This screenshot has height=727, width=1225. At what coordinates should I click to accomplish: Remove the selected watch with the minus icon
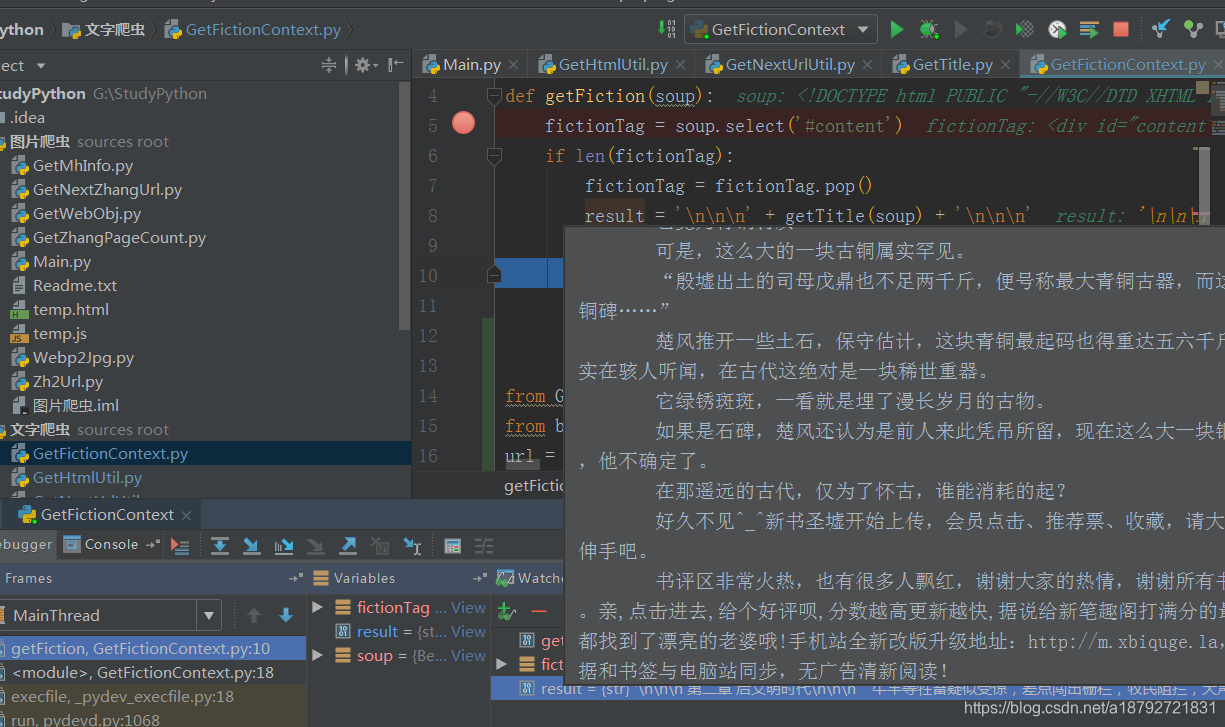coord(539,611)
